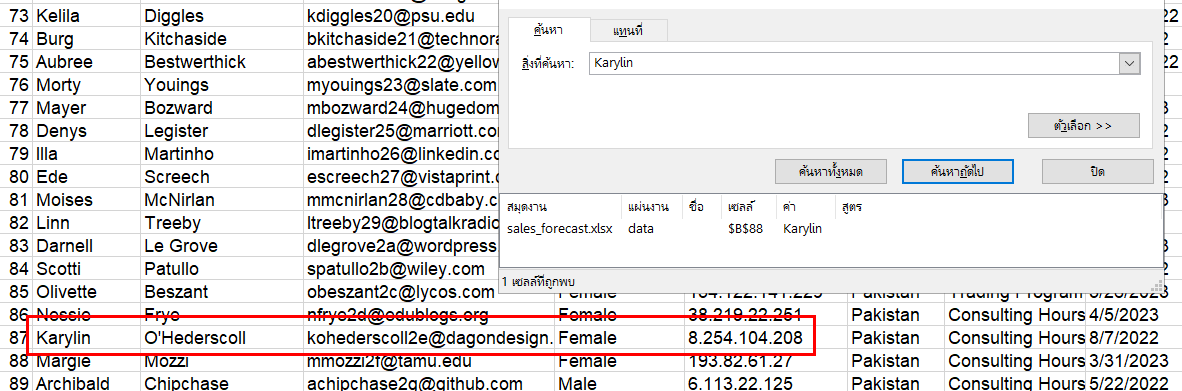Select IP cell 6.113.22.125
This screenshot has height=391, width=1182.
766,383
